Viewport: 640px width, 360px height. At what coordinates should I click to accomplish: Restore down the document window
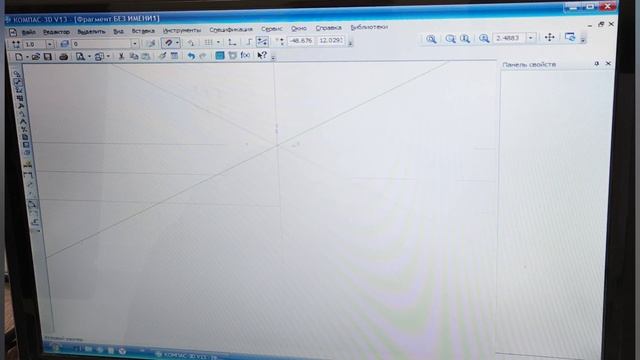coord(601,24)
